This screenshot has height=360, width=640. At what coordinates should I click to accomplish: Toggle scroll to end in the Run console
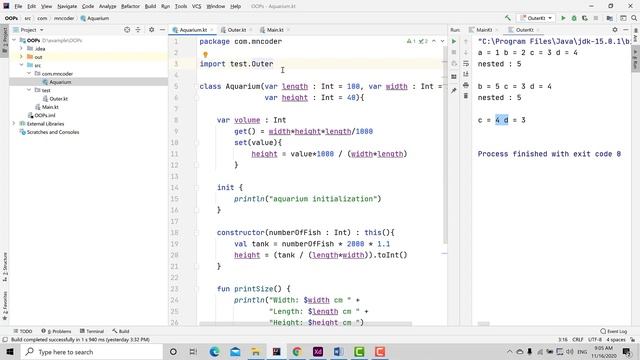pos(466,74)
